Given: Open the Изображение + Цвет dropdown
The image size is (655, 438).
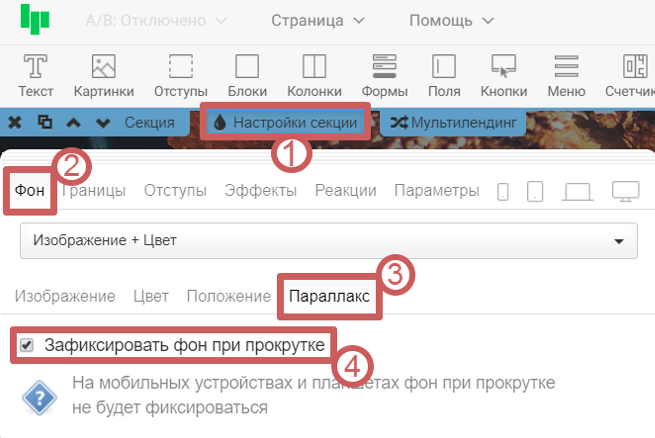Looking at the screenshot, I should tap(328, 241).
